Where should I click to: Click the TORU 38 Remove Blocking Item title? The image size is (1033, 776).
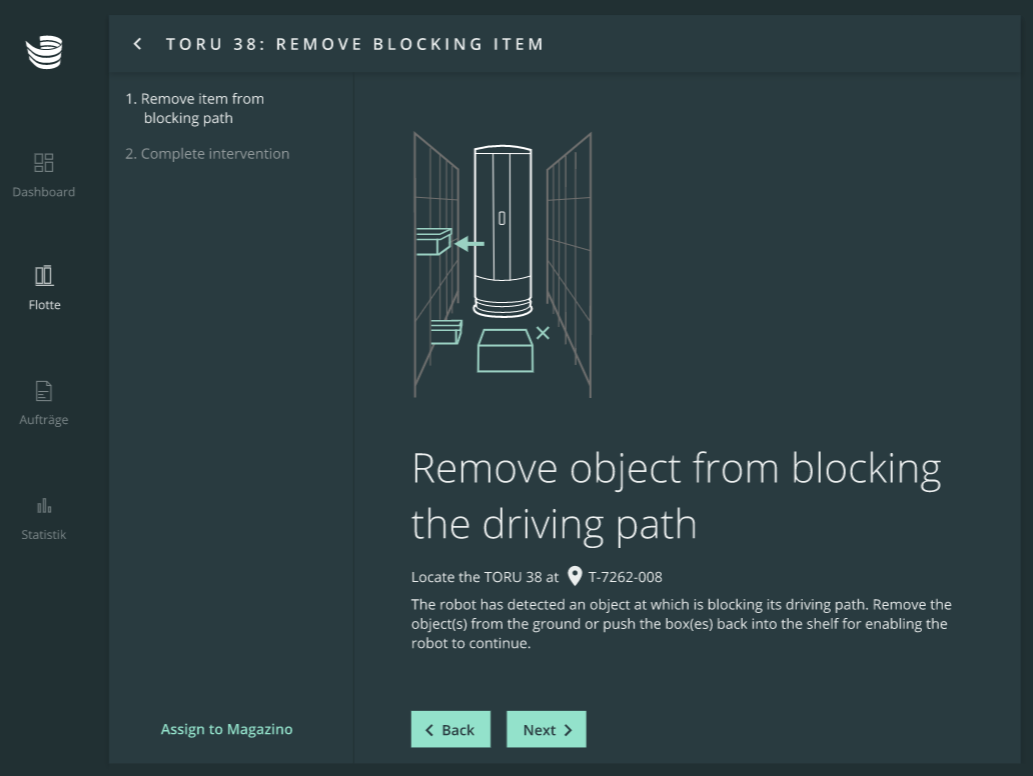[x=355, y=44]
